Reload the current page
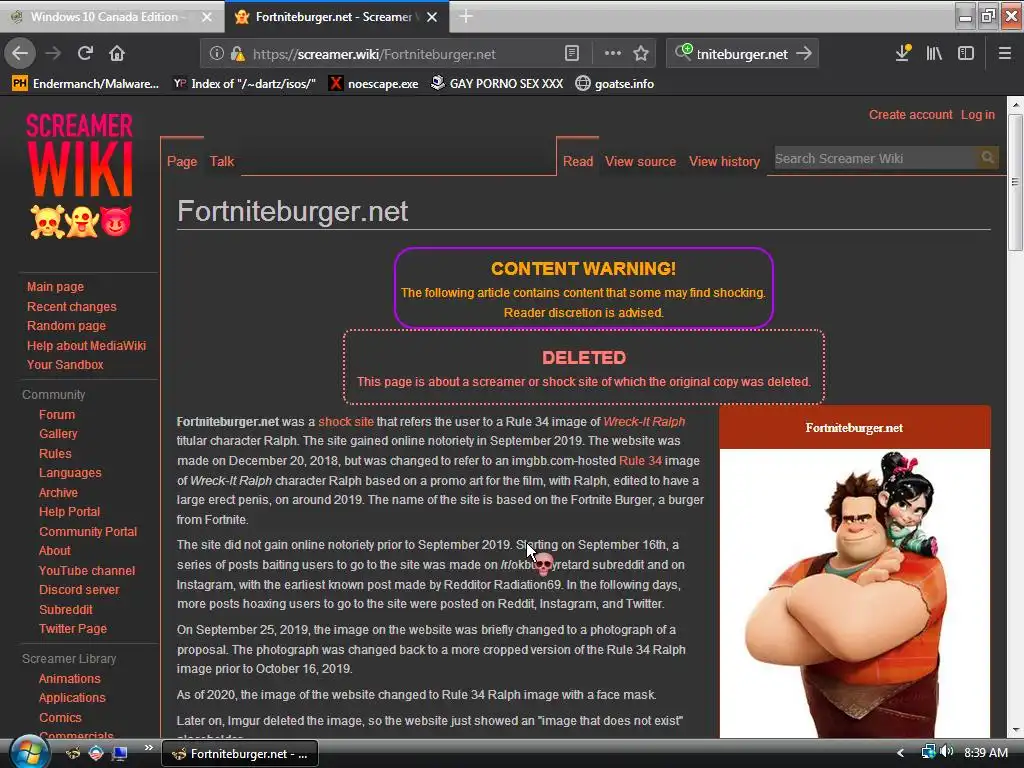1024x768 pixels. (85, 53)
